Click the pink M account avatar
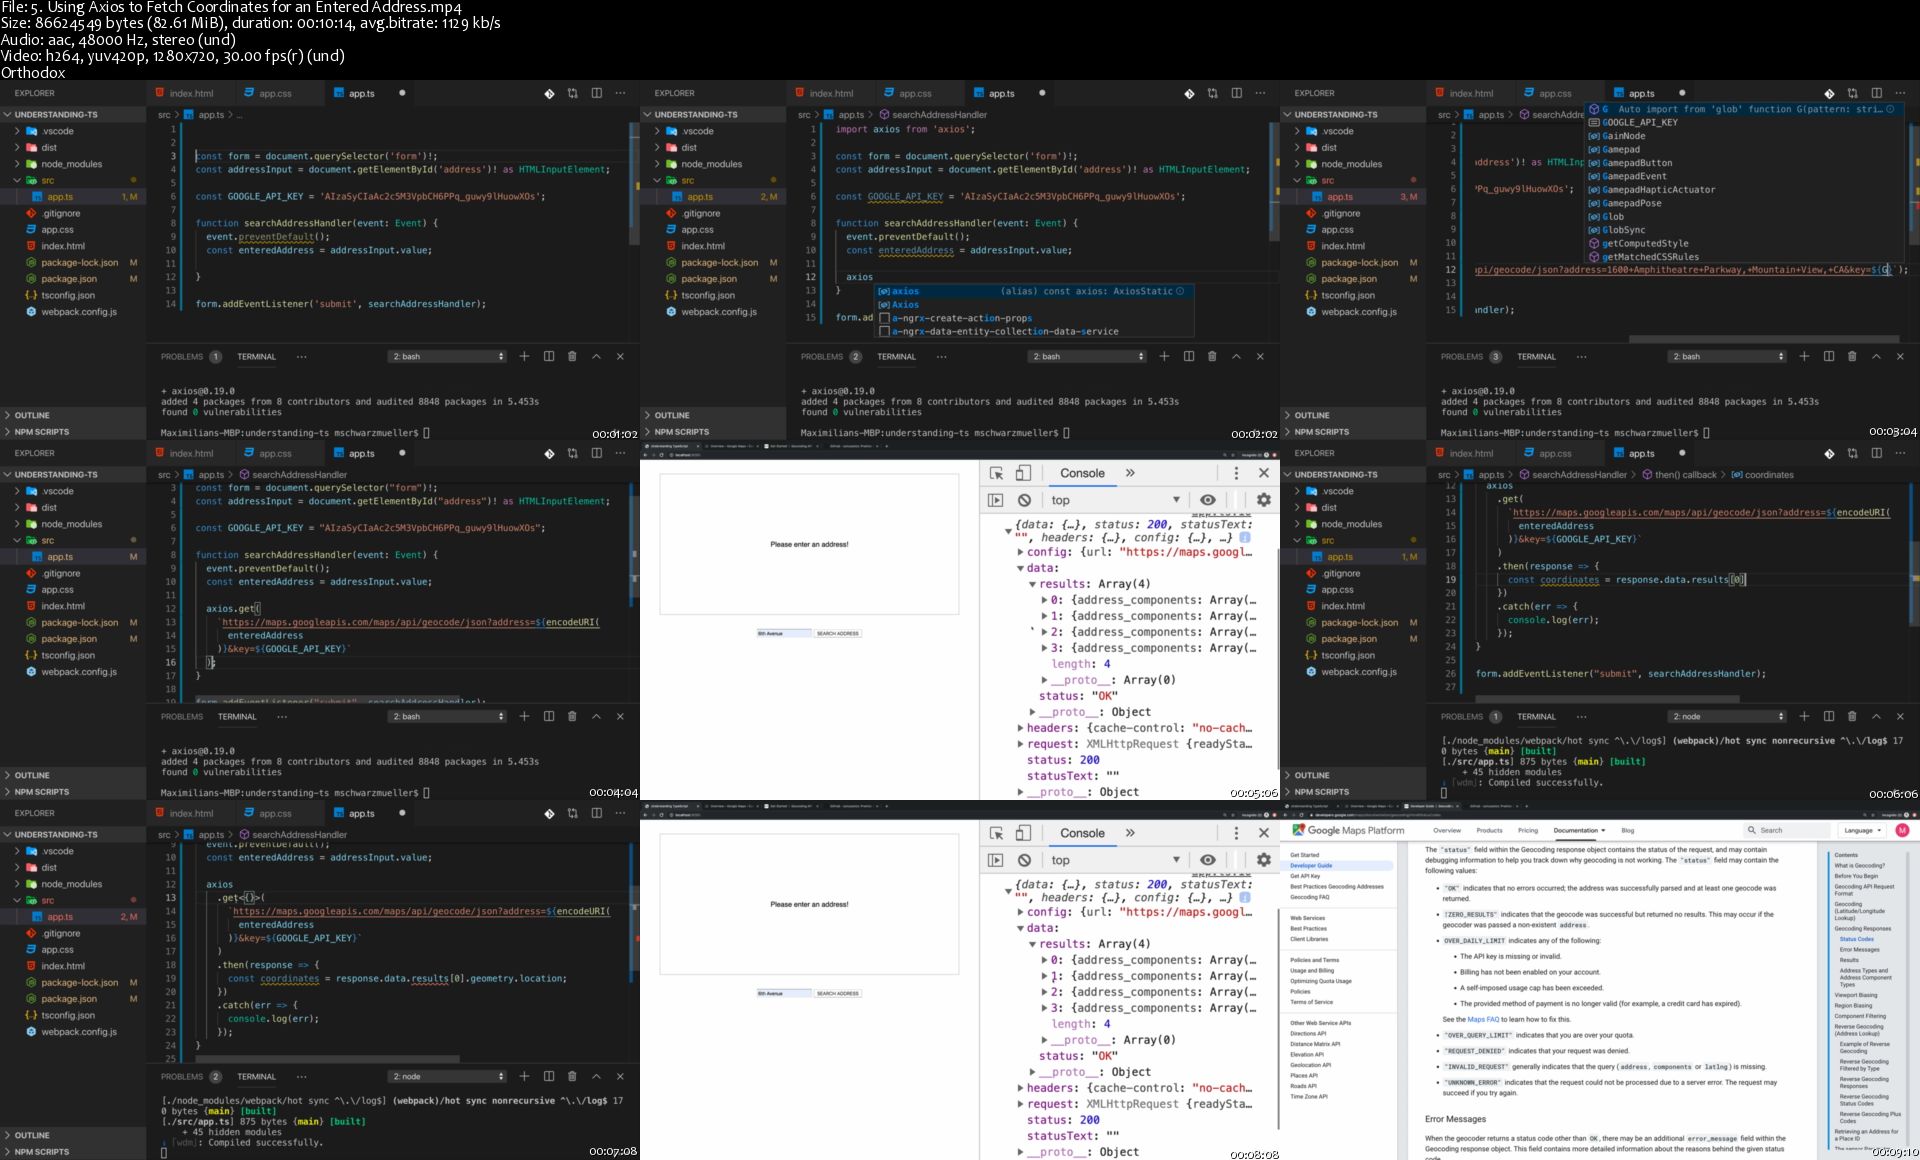The width and height of the screenshot is (1920, 1160). (x=1902, y=830)
